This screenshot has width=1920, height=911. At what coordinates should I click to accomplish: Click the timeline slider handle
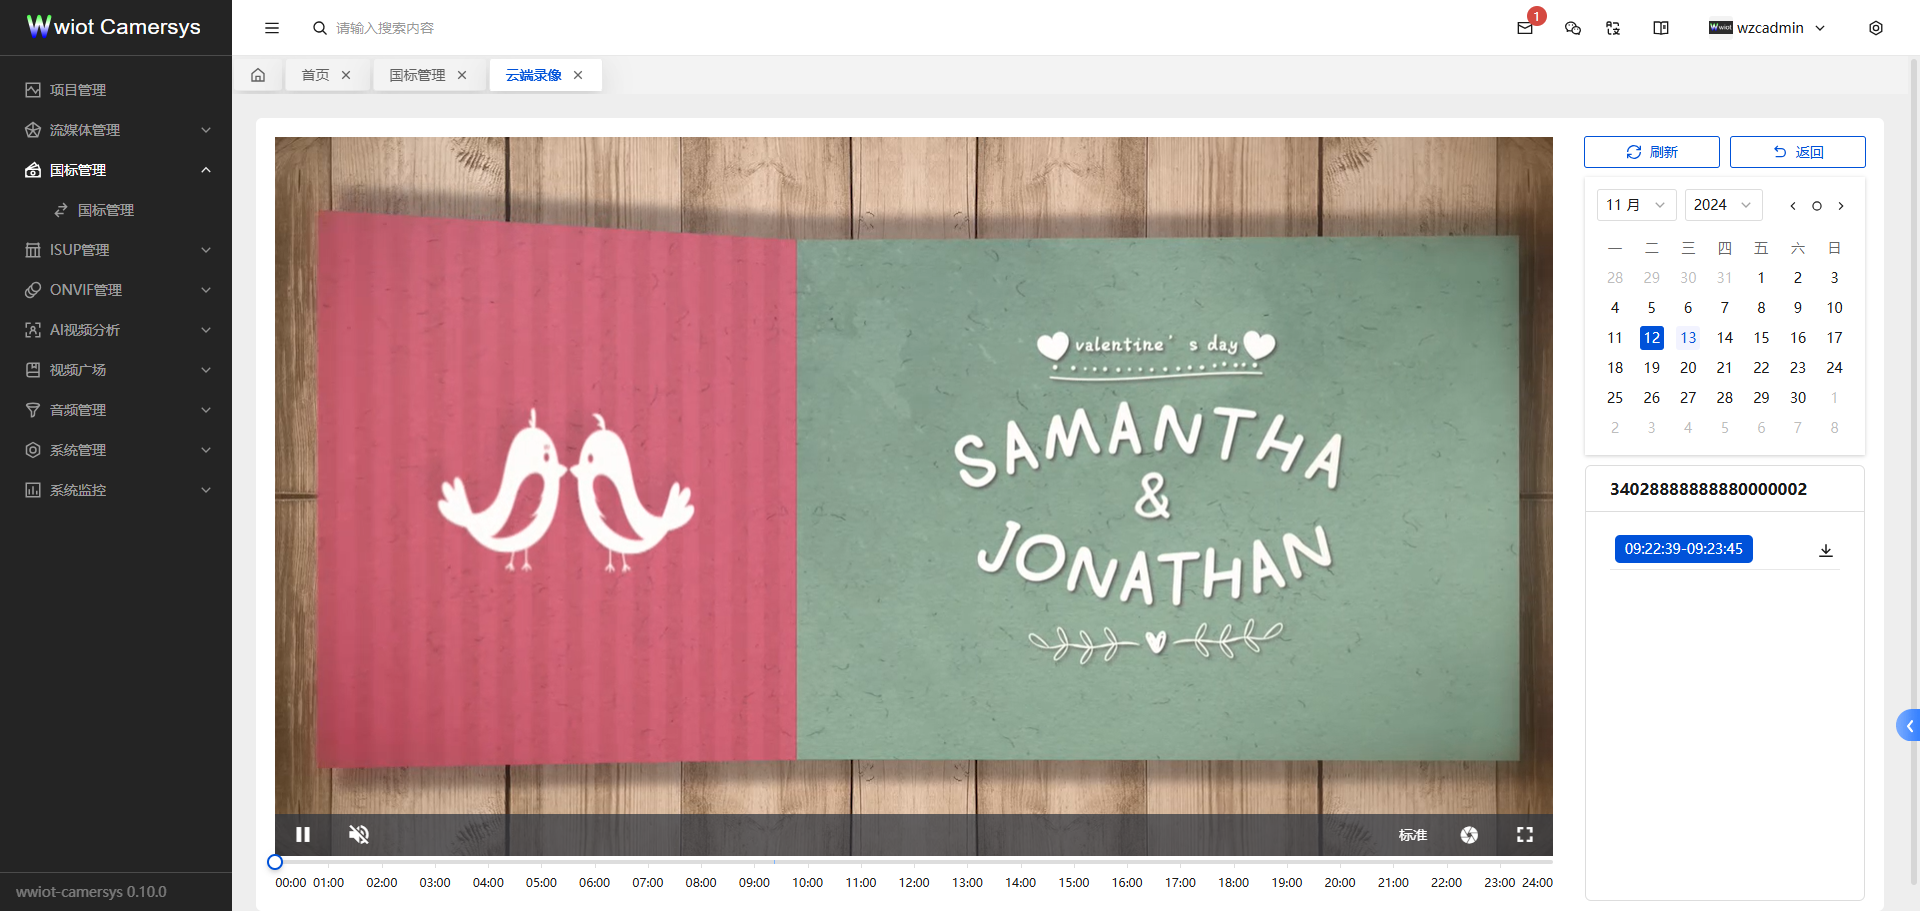click(x=275, y=862)
